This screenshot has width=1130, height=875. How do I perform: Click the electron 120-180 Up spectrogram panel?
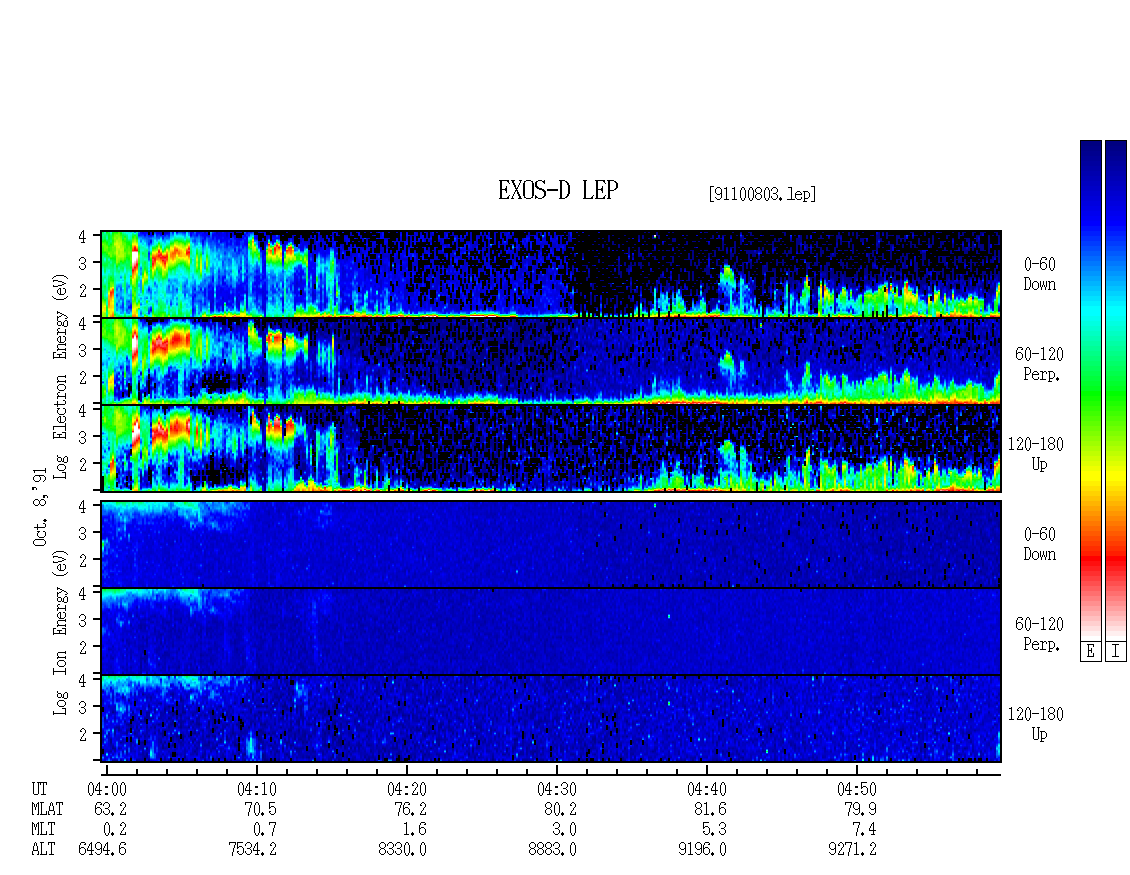click(551, 448)
